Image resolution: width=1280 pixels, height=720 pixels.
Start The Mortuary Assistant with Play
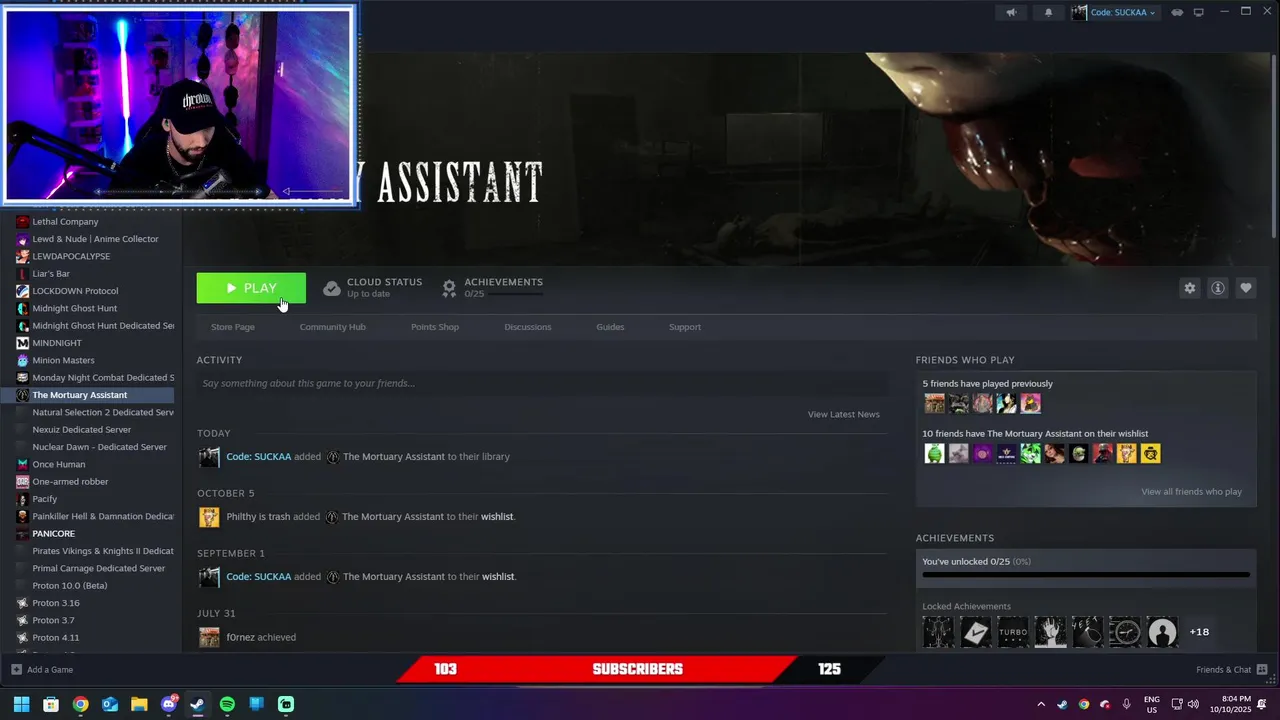(251, 288)
